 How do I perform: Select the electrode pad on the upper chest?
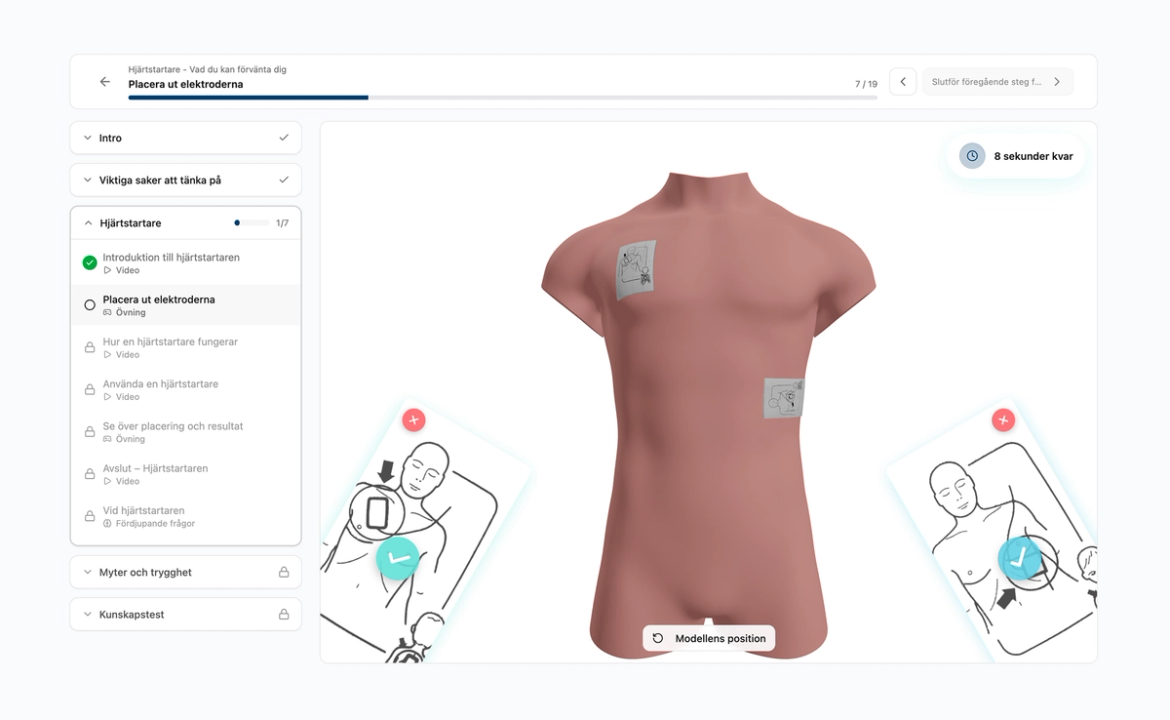coord(636,269)
